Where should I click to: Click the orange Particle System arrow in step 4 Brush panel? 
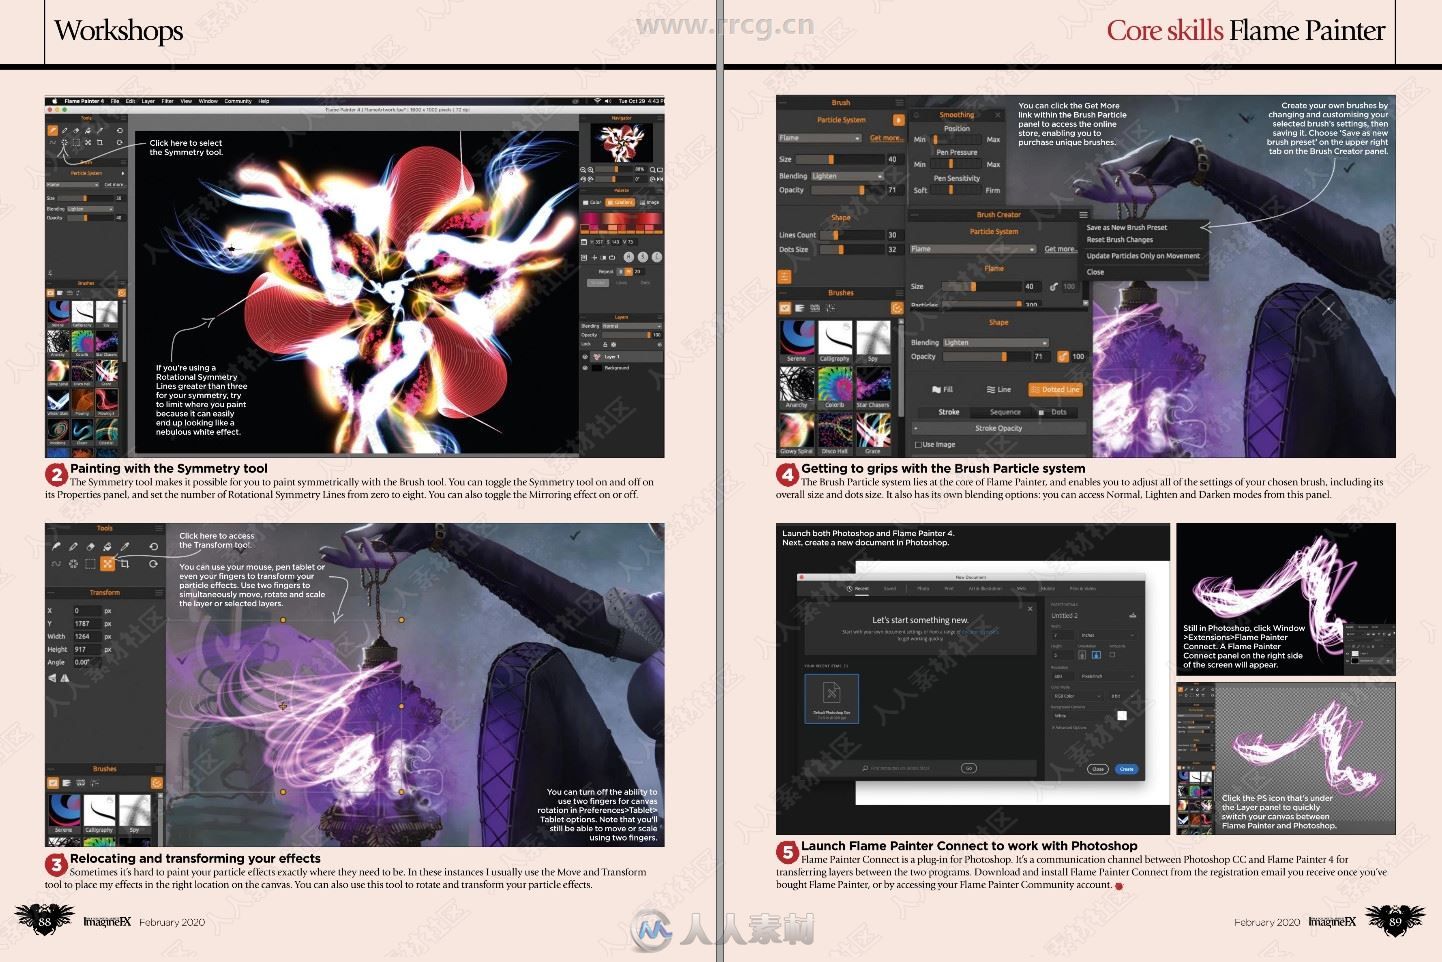899,120
